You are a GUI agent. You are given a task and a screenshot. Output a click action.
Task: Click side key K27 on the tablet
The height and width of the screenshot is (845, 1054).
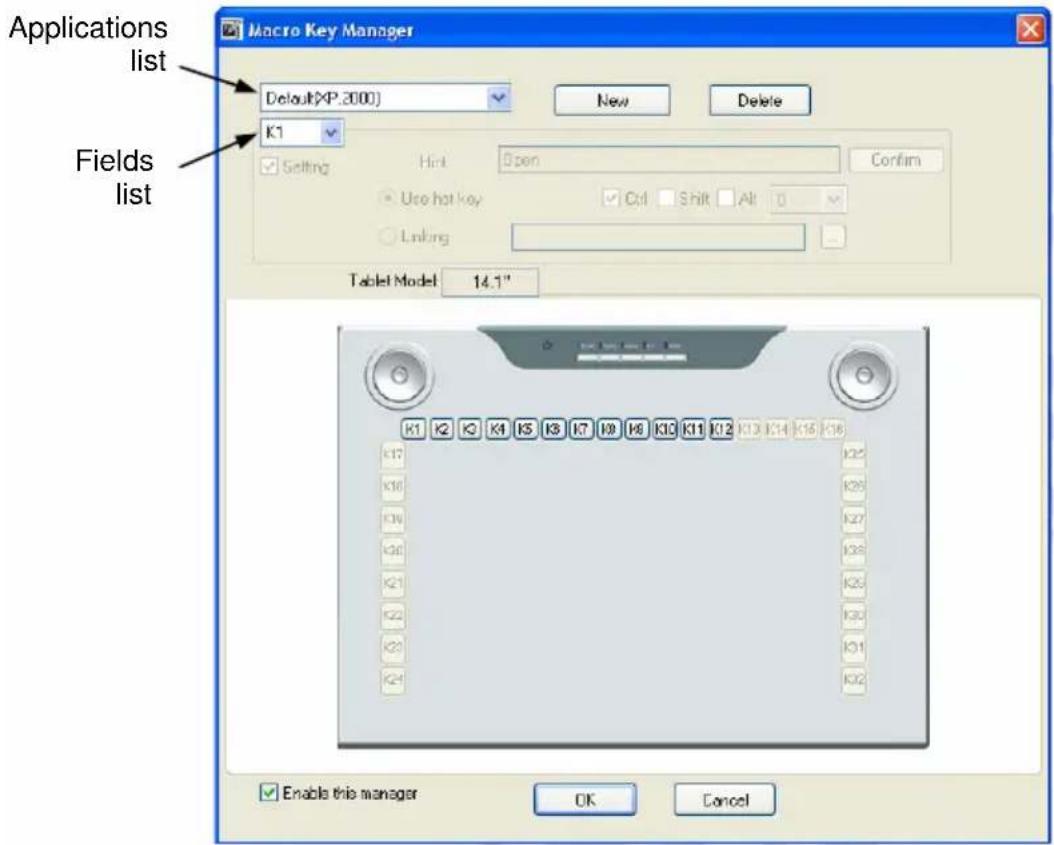pos(854,518)
